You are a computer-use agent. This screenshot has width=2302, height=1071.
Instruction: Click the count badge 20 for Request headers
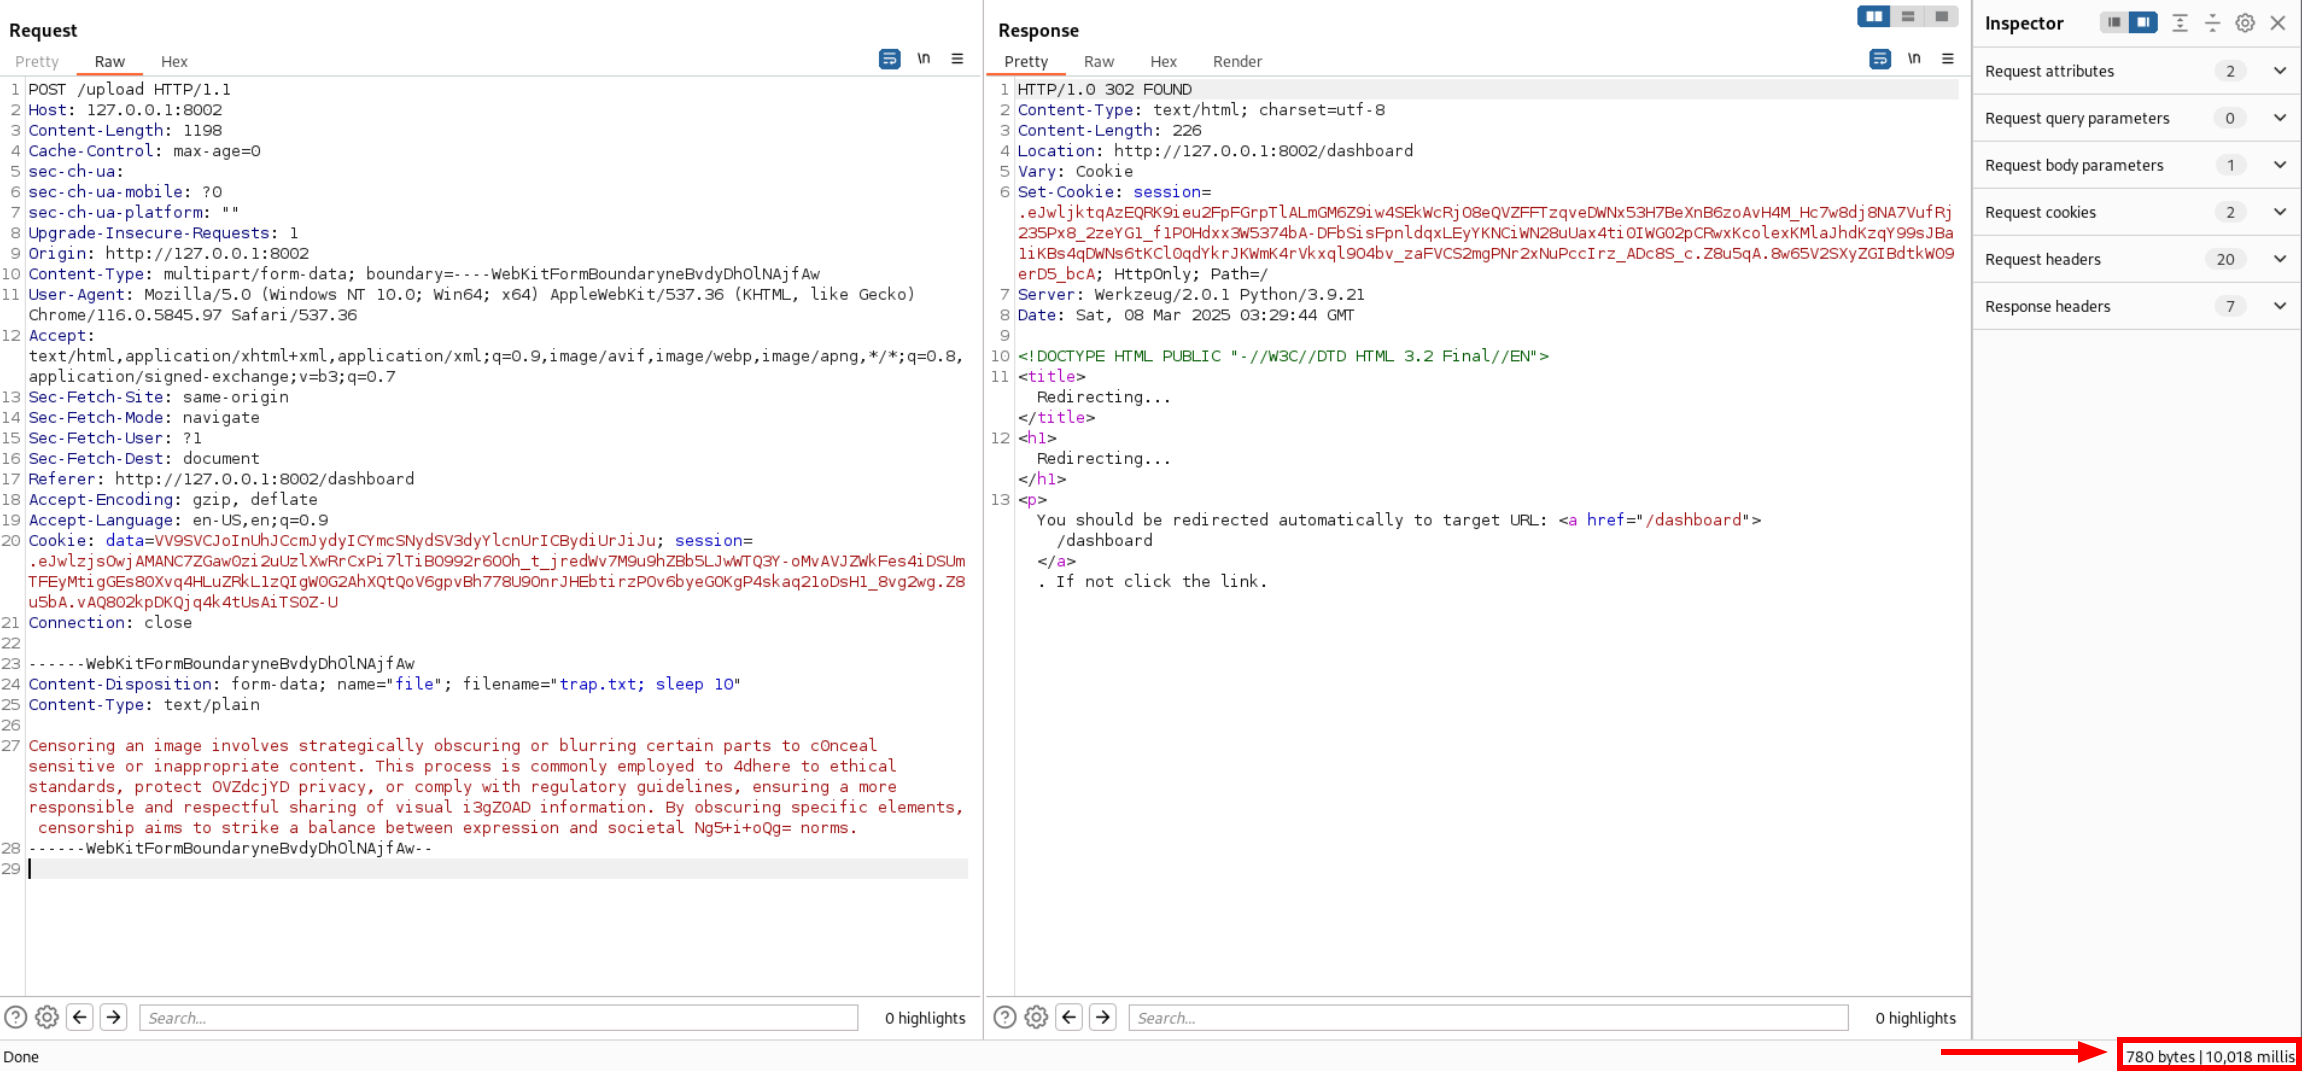tap(2225, 259)
